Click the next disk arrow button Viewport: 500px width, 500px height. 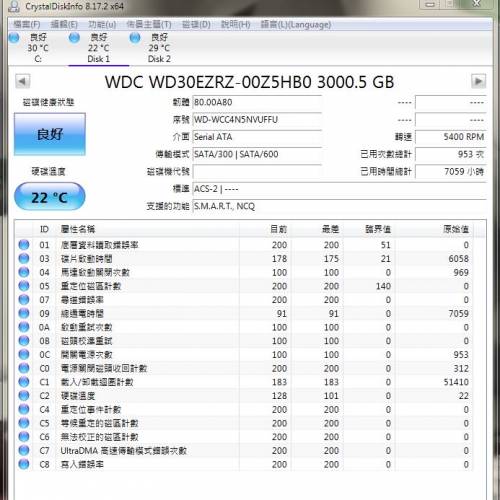click(478, 81)
